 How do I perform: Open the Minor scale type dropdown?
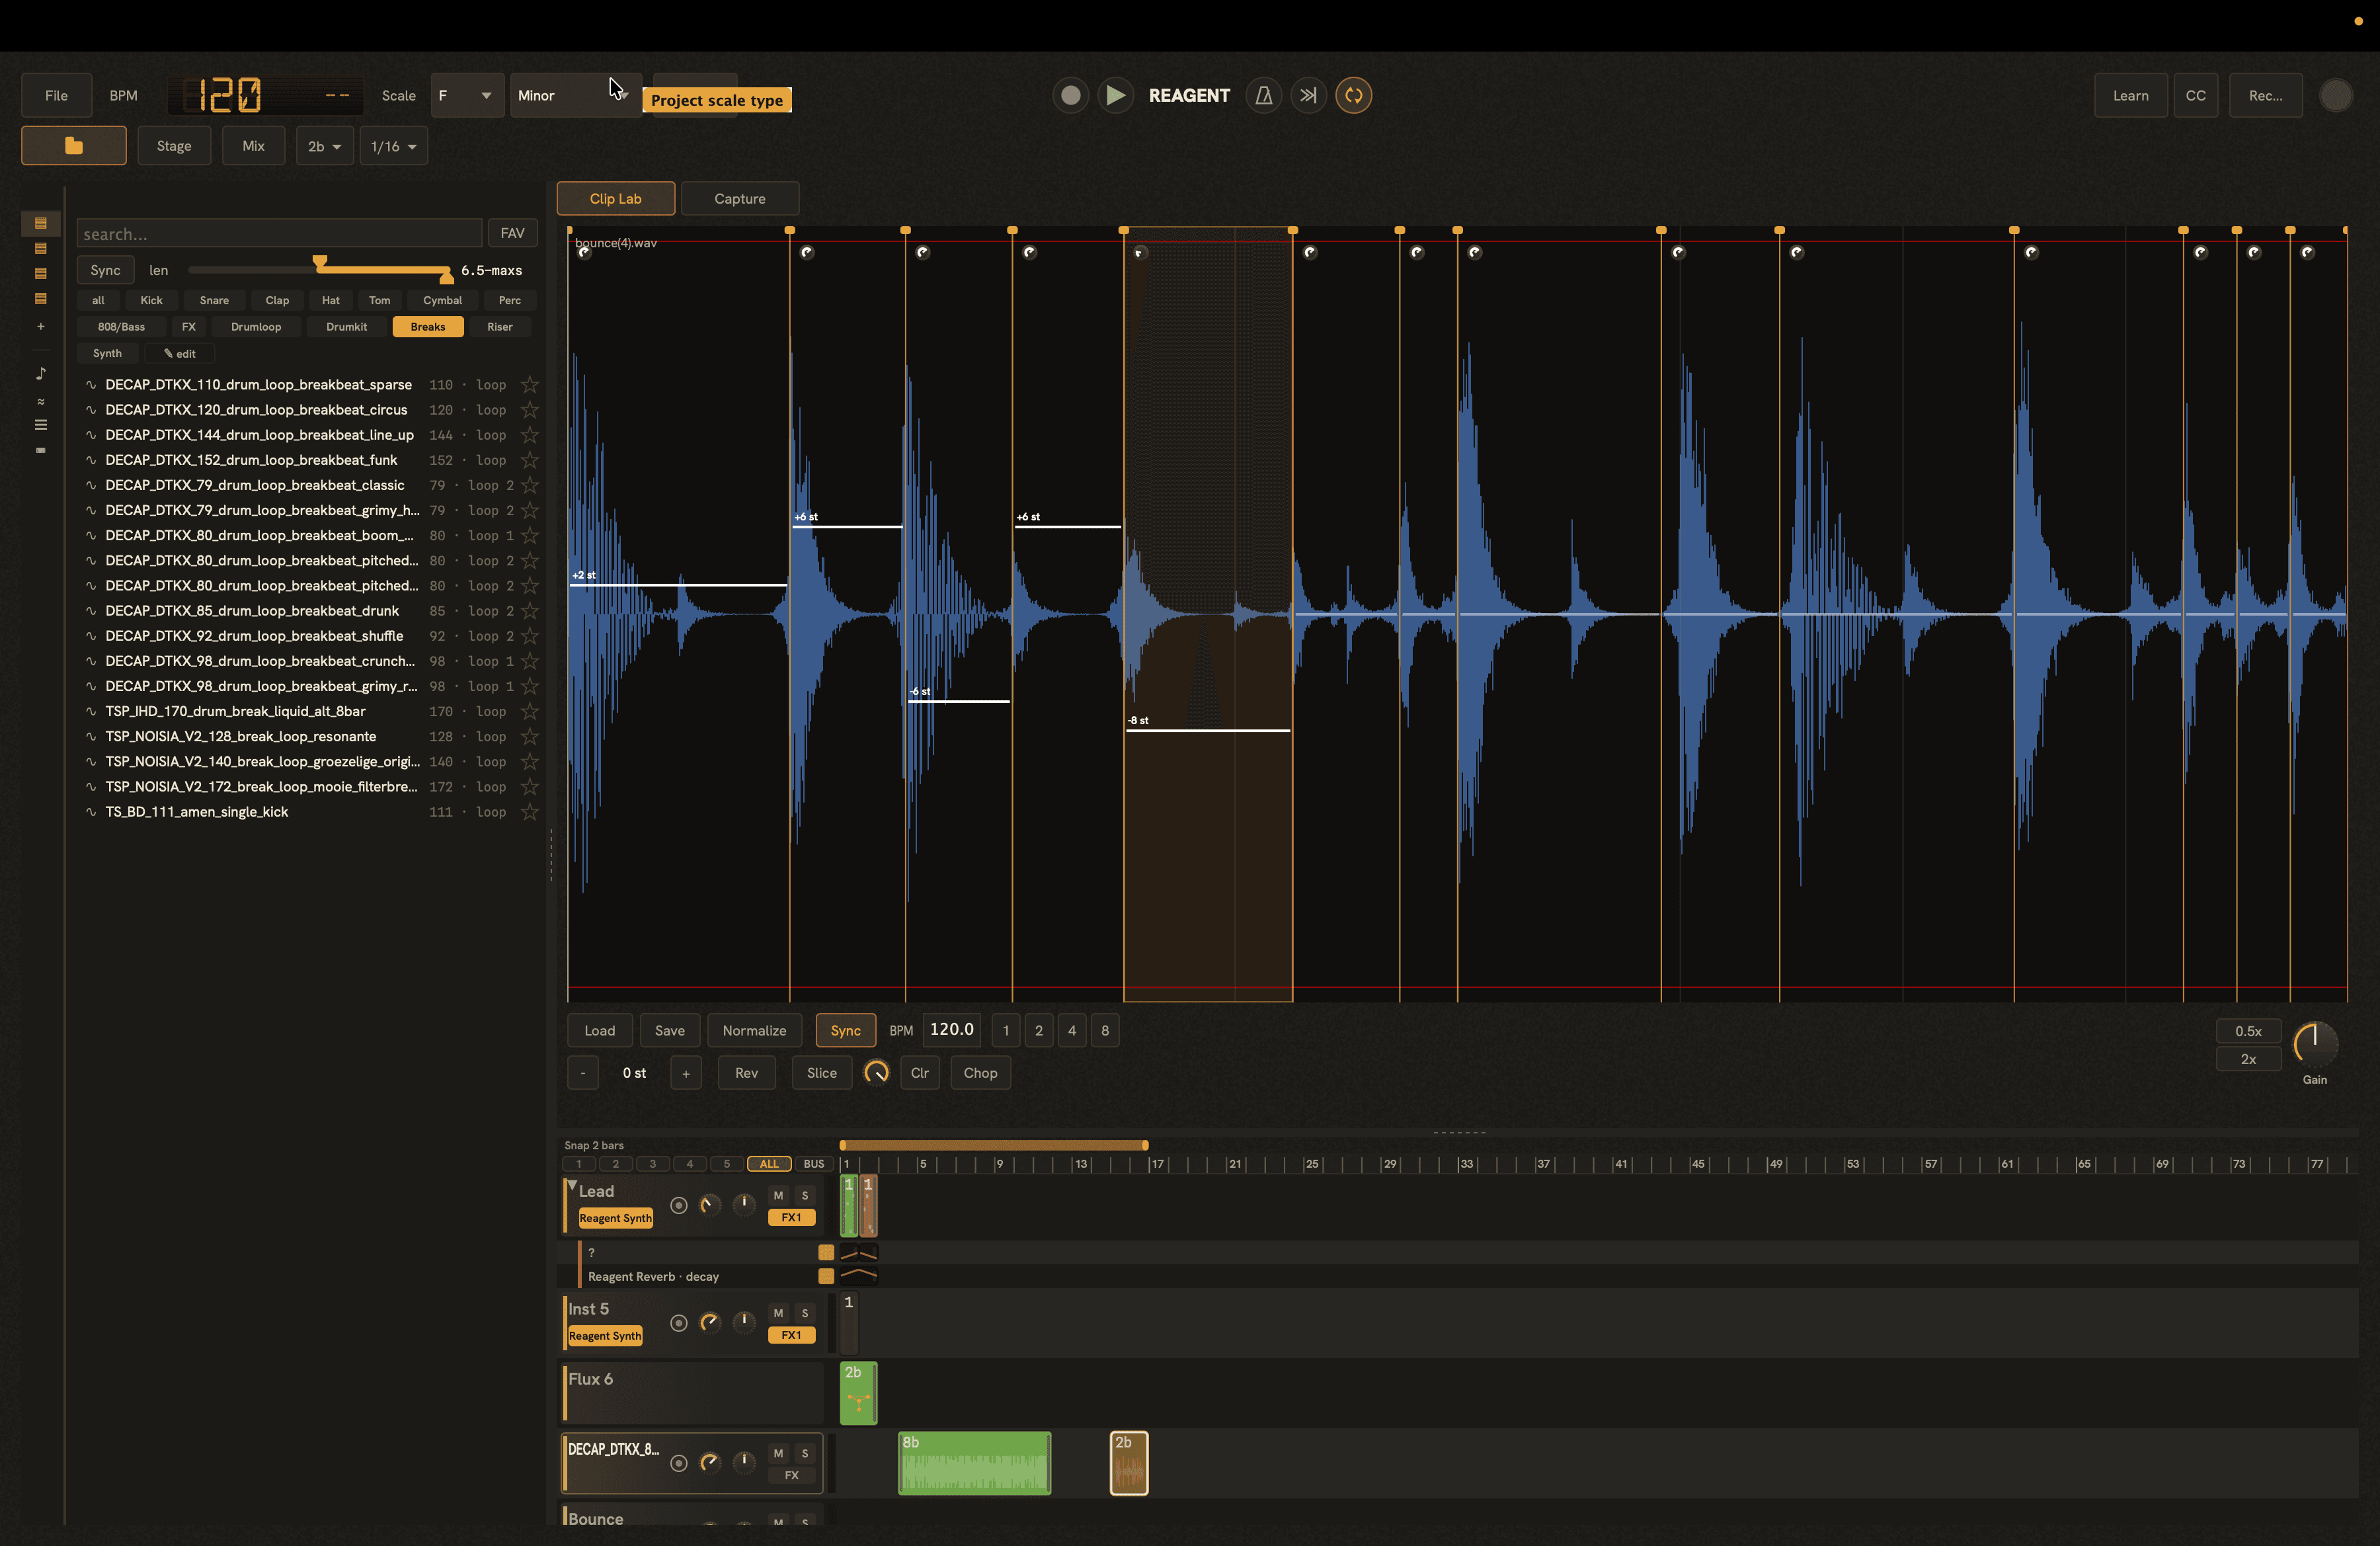click(x=576, y=95)
